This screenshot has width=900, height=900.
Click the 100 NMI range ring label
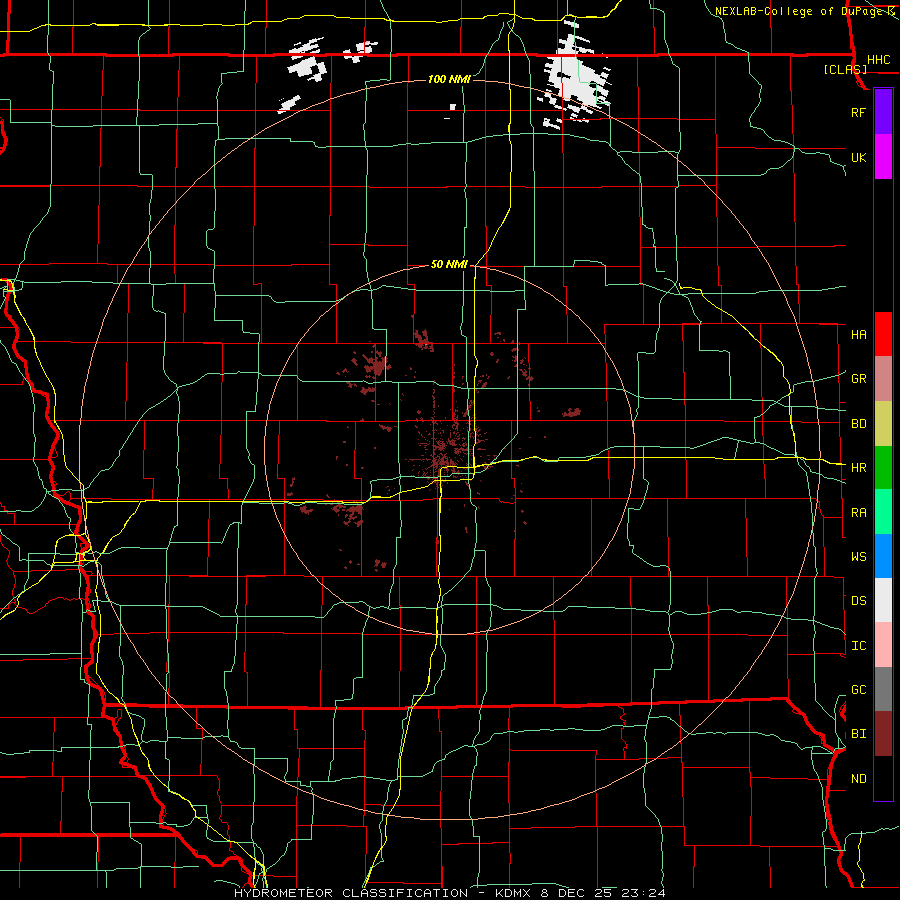[x=449, y=79]
